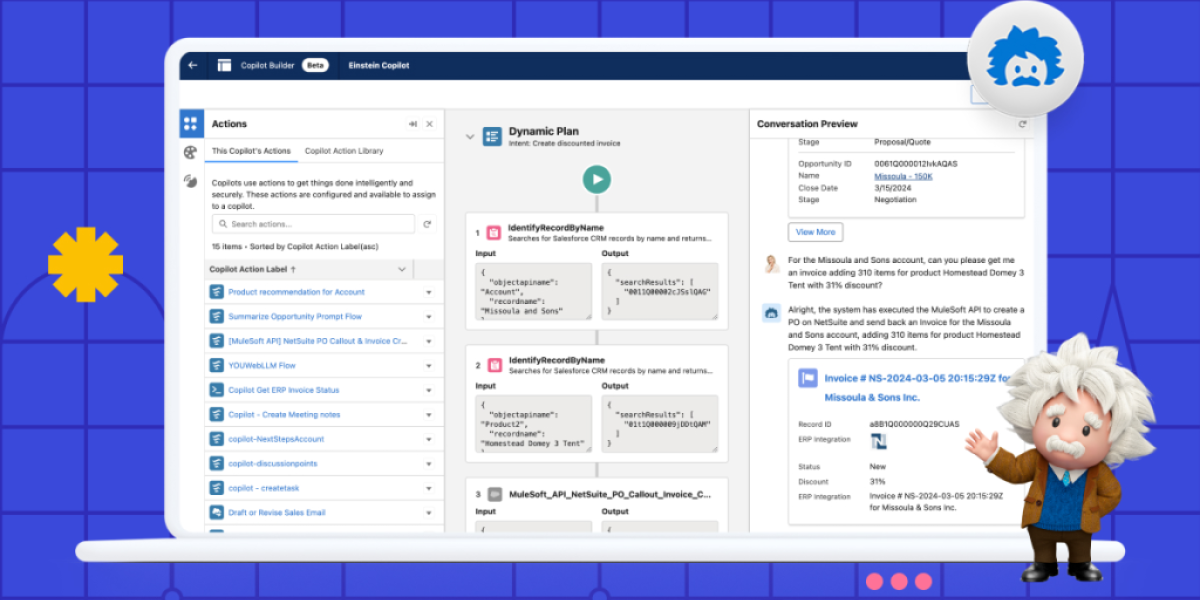Screen dimensions: 1200x600
Task: Open the Missoula - 150K opportunity link
Action: (x=903, y=176)
